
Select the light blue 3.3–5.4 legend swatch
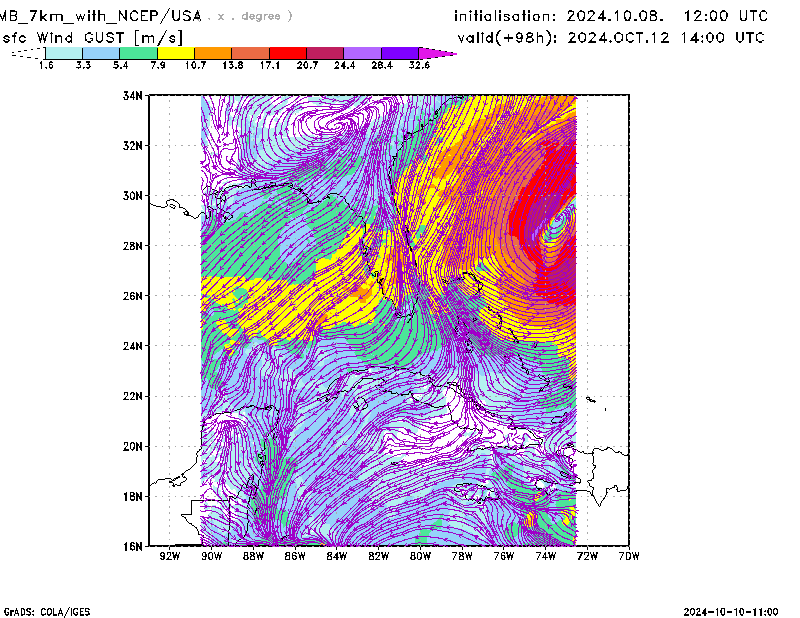(101, 53)
